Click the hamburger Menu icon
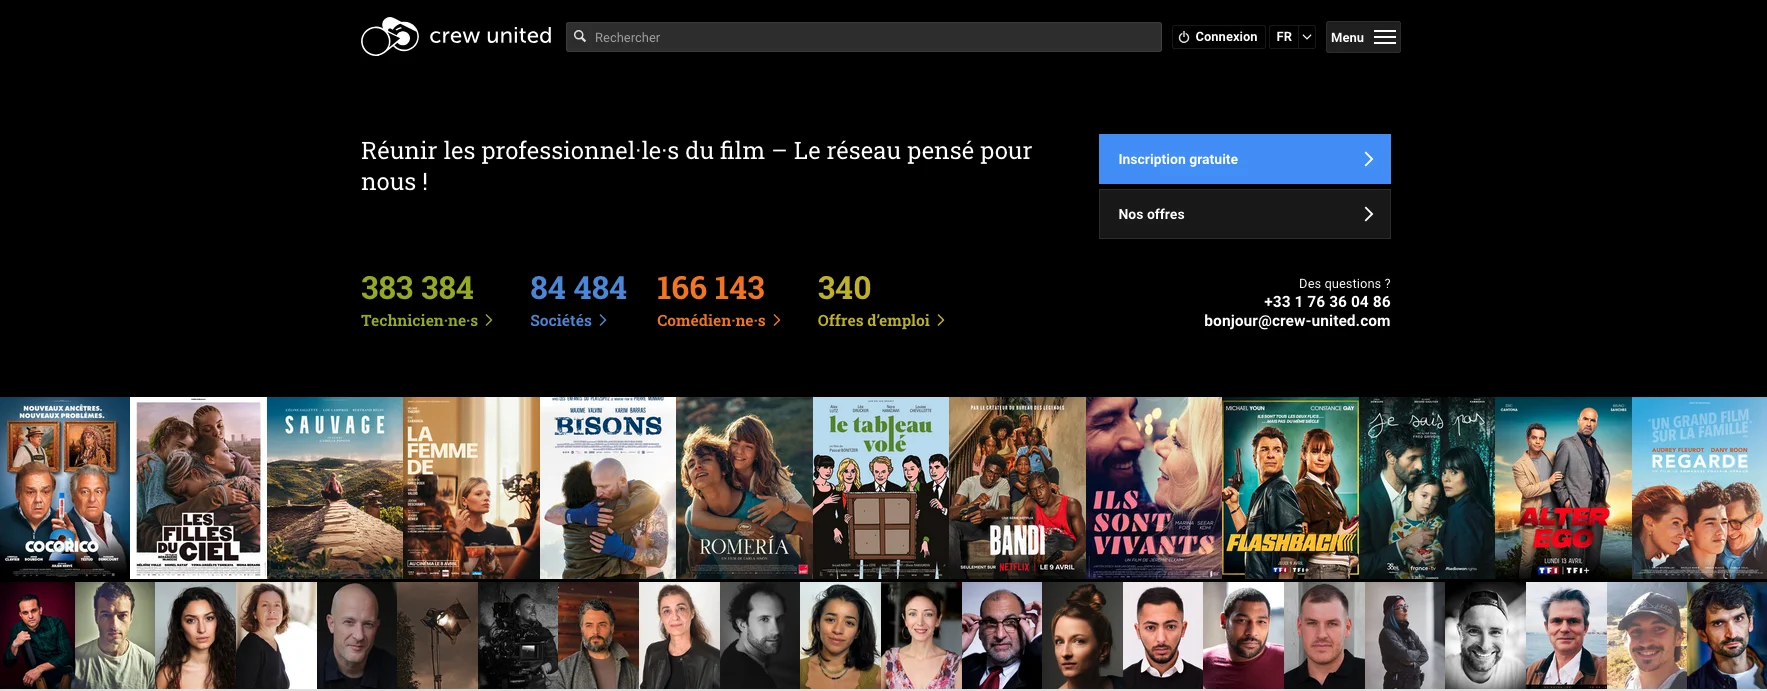 coord(1385,37)
